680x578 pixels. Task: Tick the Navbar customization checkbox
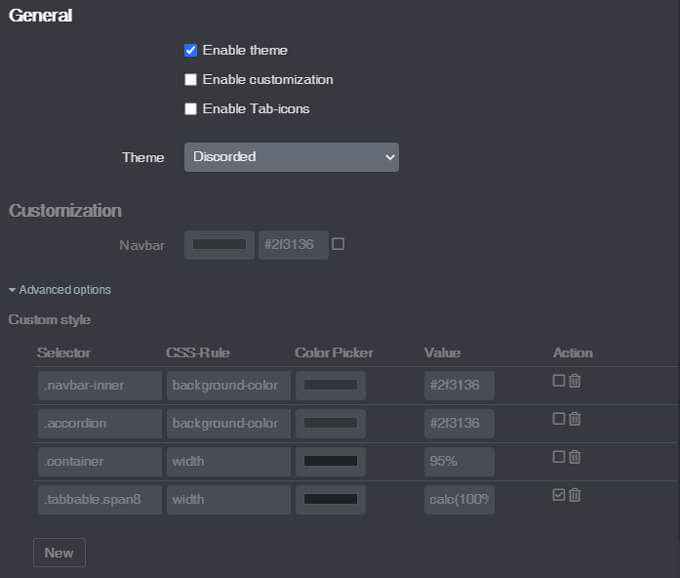[x=338, y=244]
